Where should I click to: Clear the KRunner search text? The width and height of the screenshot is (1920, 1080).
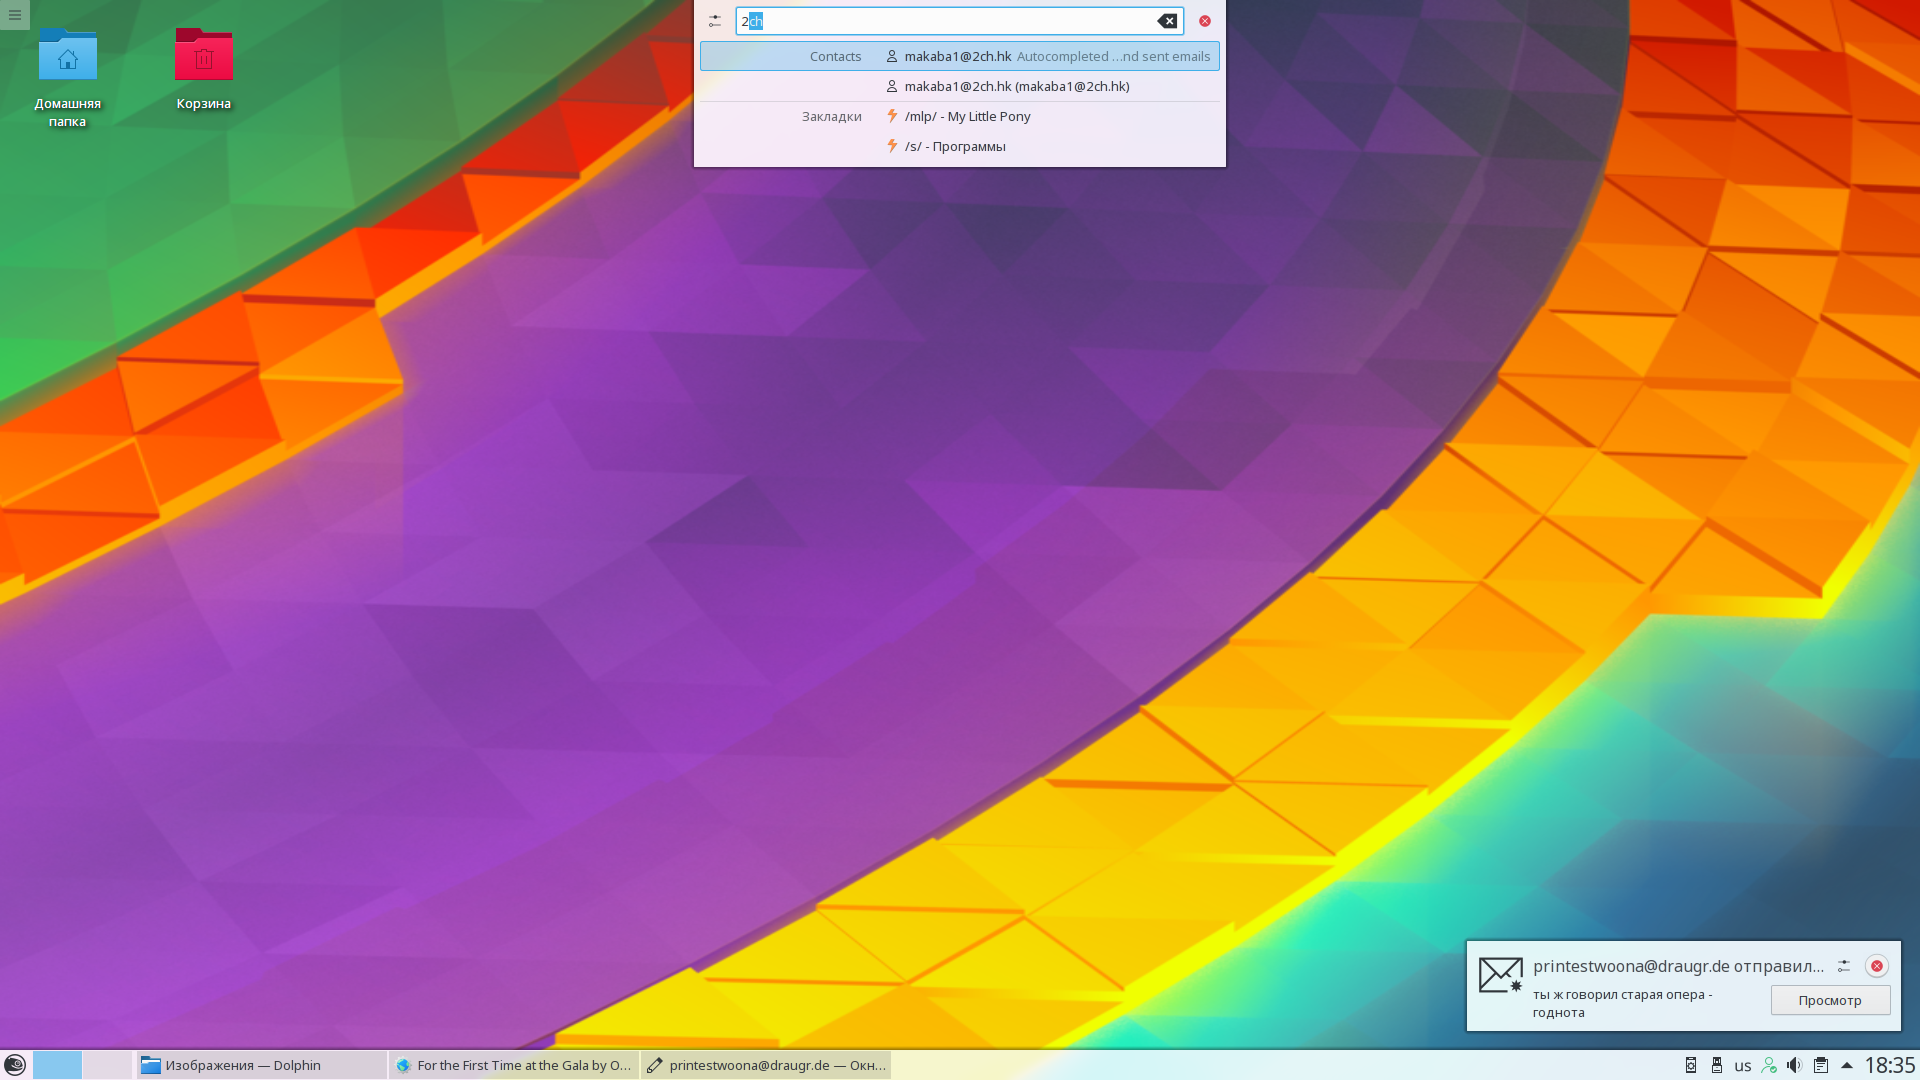tap(1167, 21)
